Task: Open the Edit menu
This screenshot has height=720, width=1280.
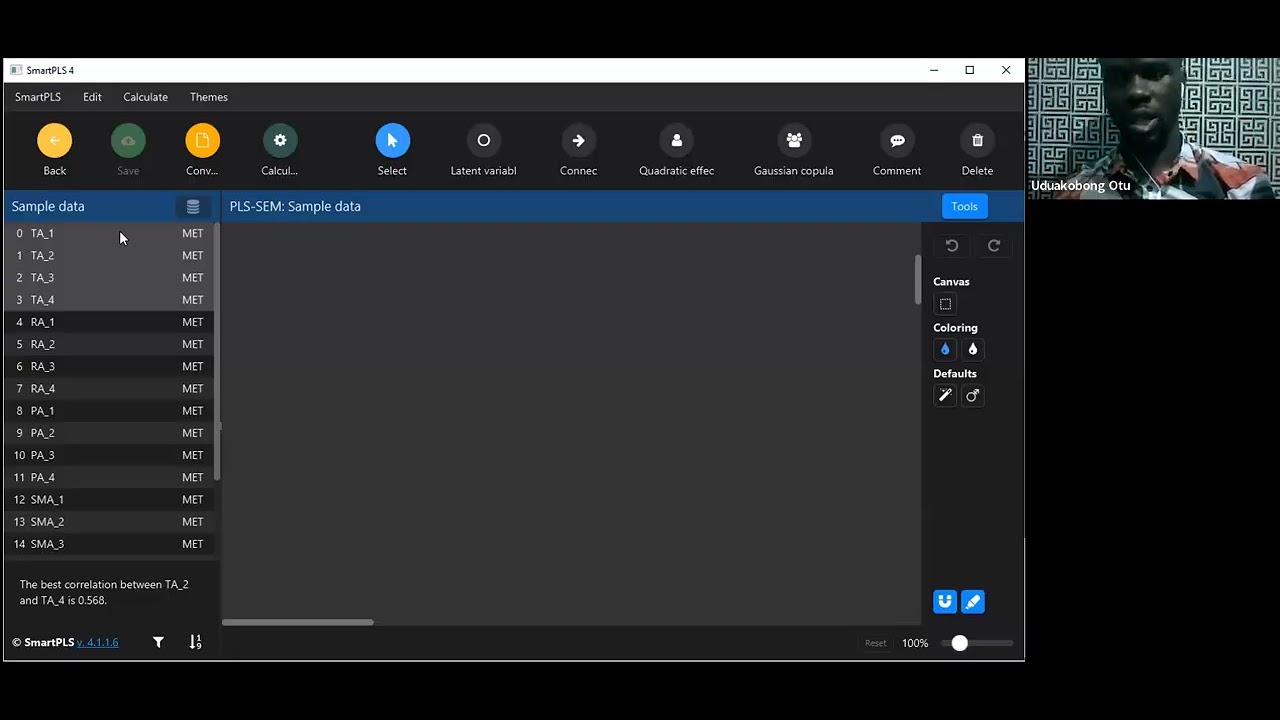Action: [x=92, y=97]
